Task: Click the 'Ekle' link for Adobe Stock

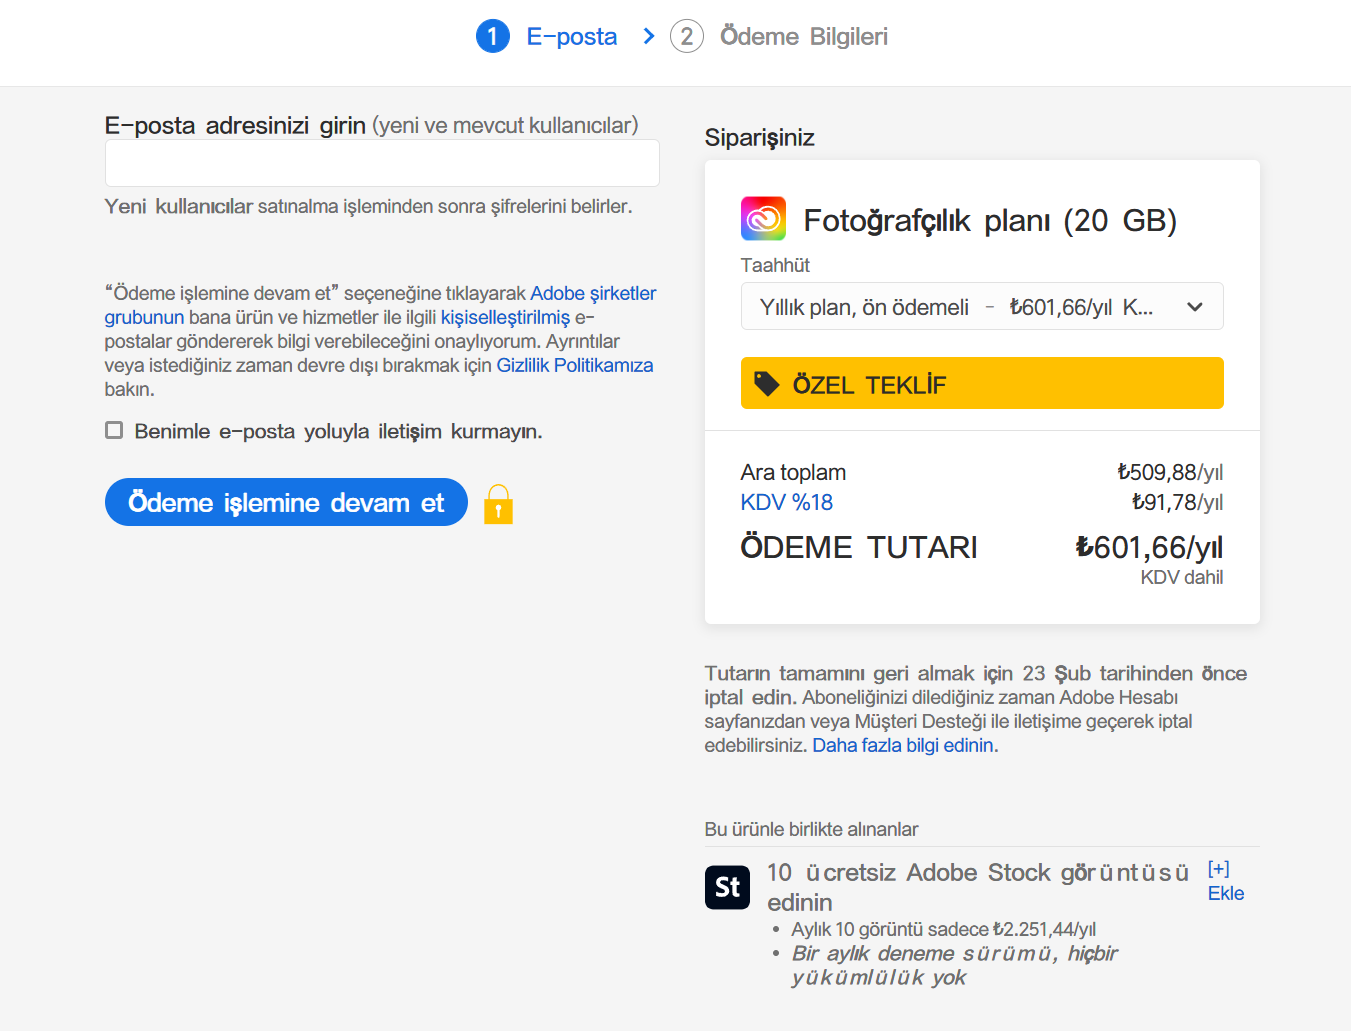Action: pos(1226,893)
